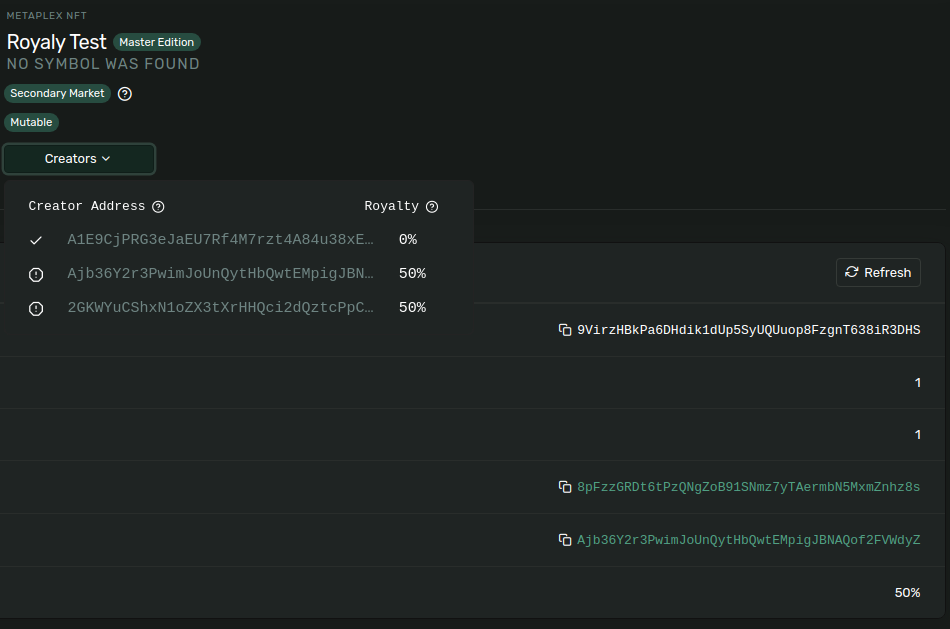
Task: Copy the Ajb36Y2r3Pwim address in table
Action: pos(565,540)
